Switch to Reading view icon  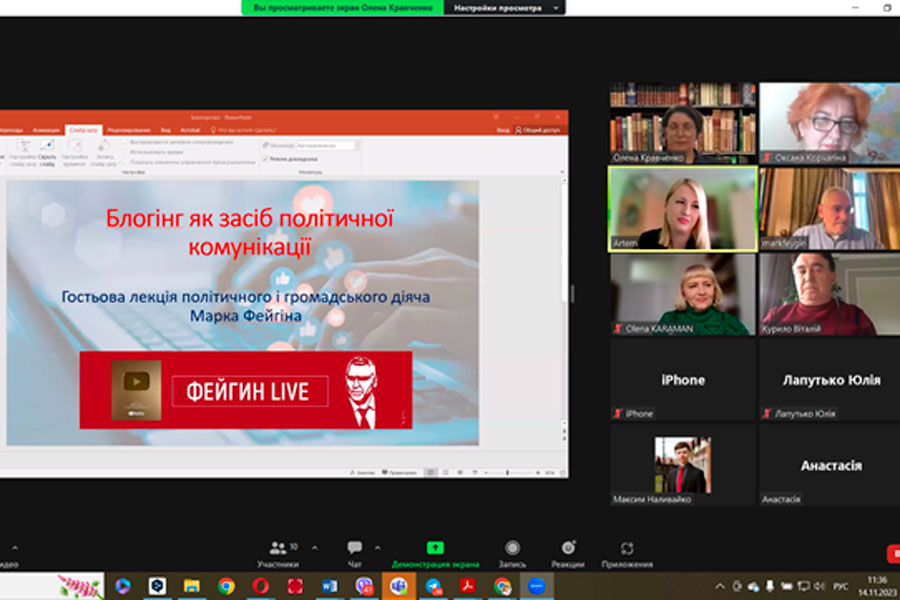pos(460,473)
